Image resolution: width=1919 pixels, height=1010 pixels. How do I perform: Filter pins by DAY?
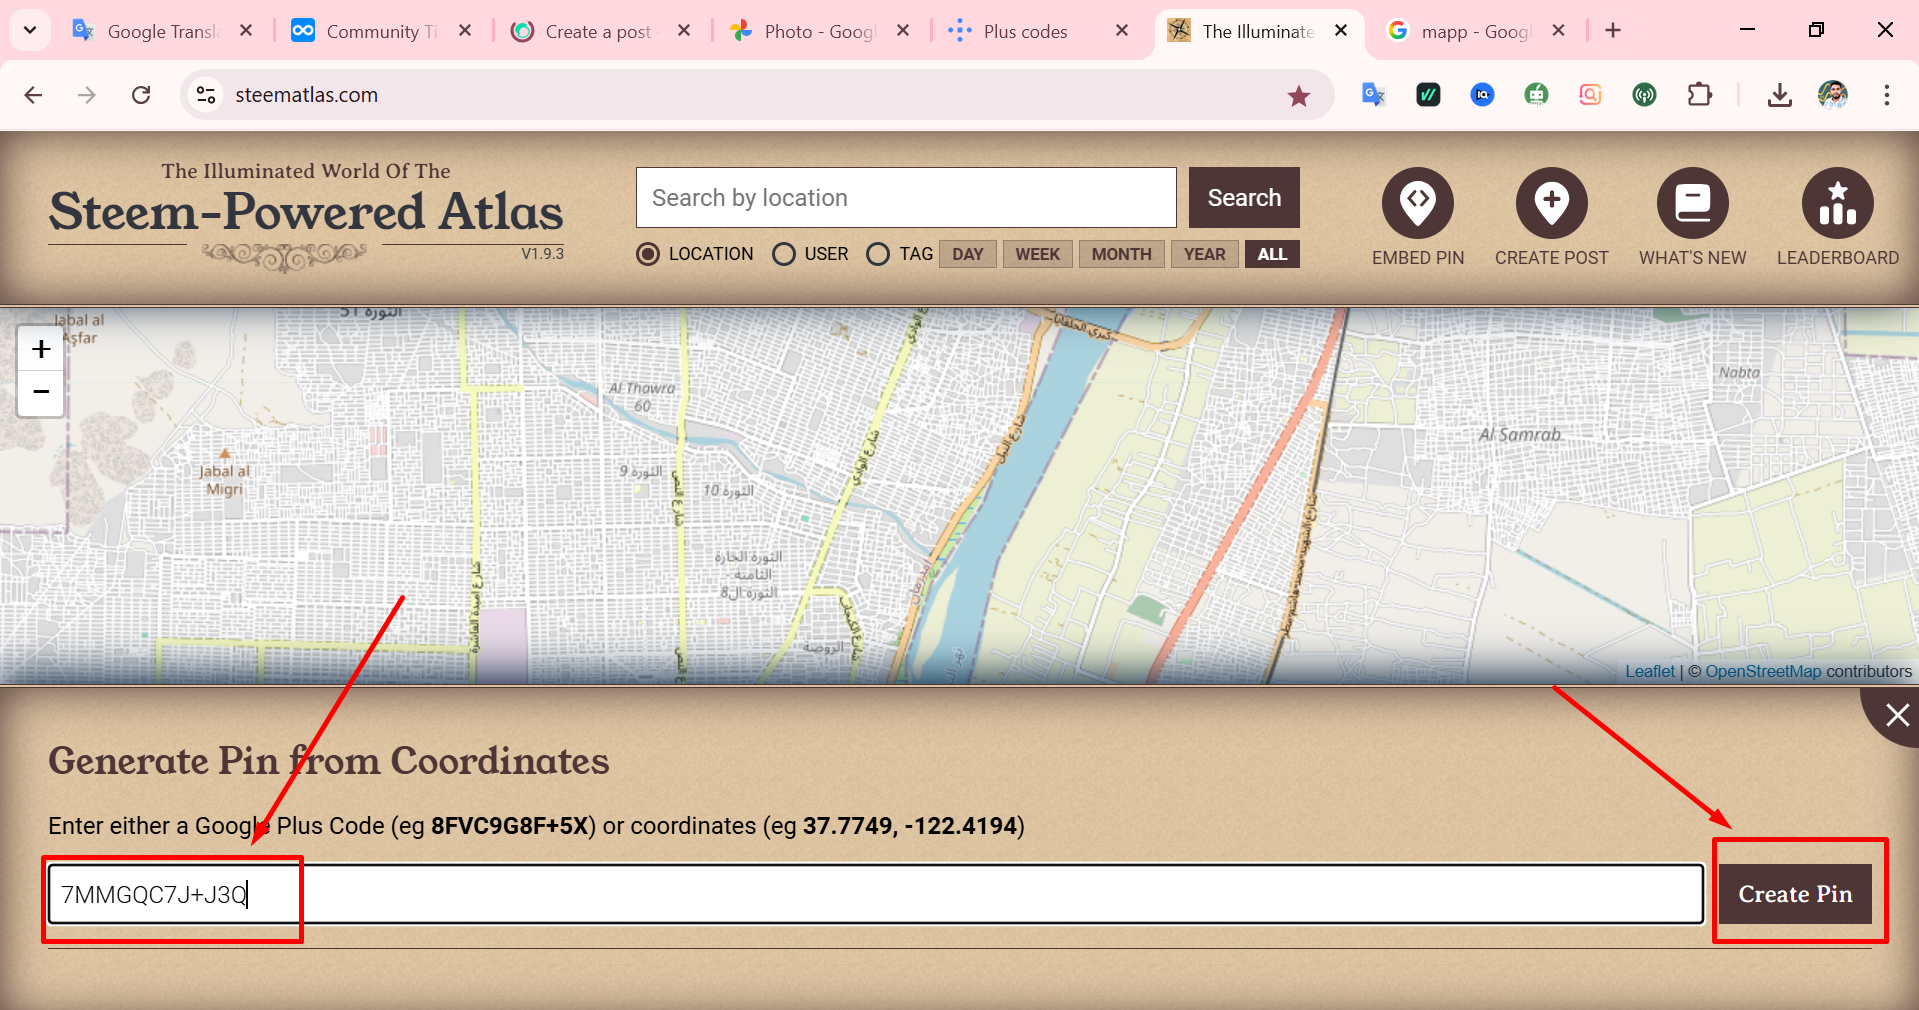pos(967,254)
